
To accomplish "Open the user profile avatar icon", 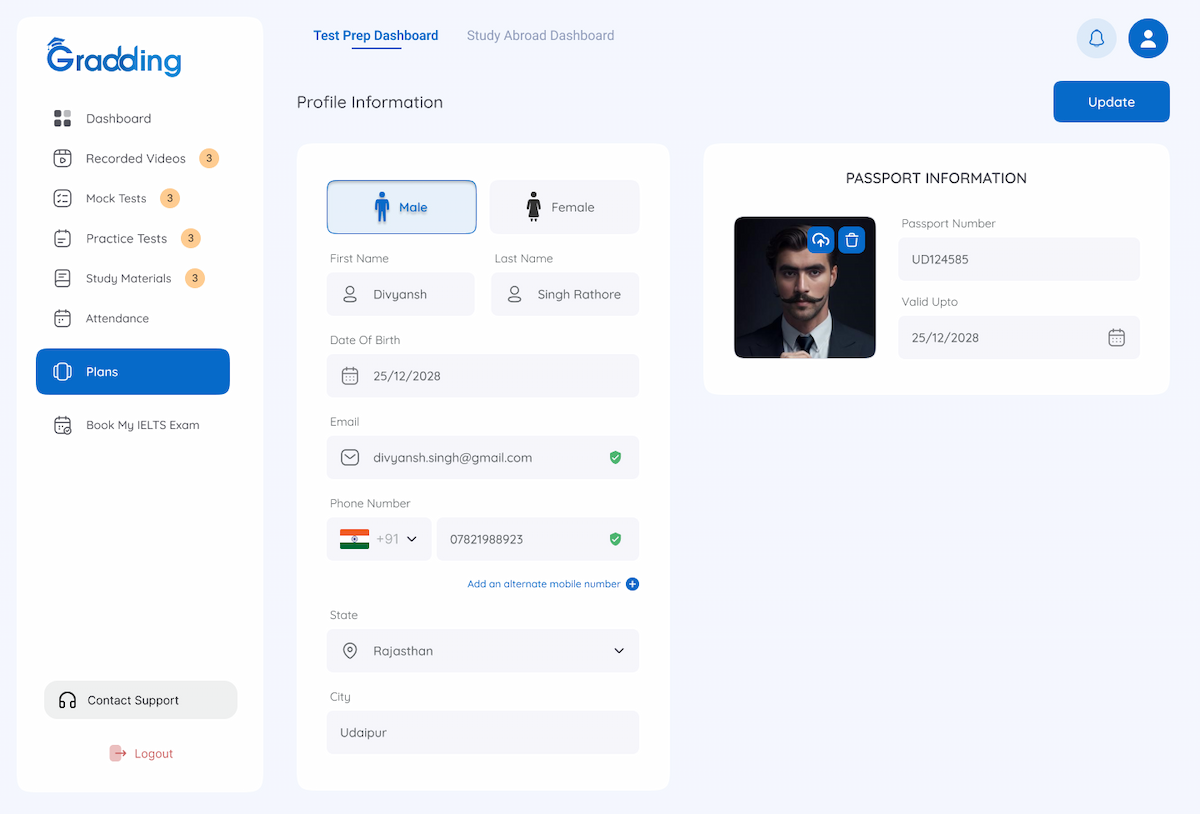I will 1148,39.
